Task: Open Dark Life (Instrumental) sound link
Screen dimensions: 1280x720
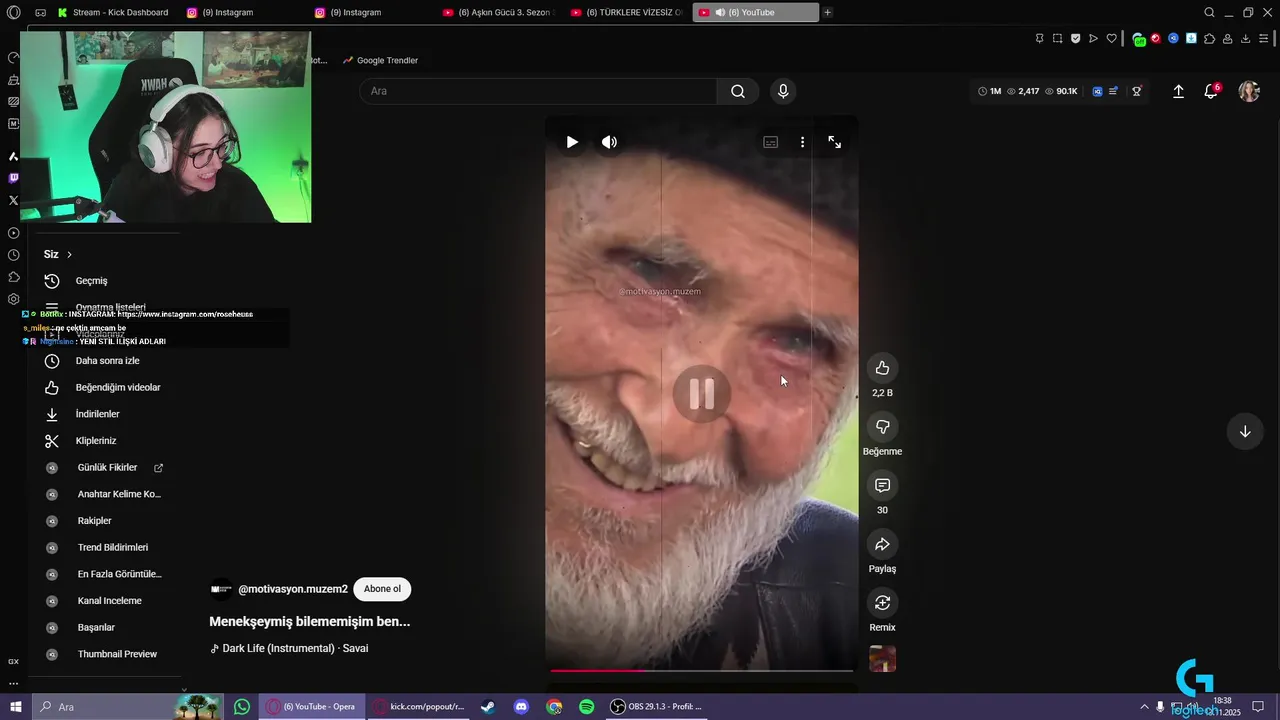Action: click(295, 648)
